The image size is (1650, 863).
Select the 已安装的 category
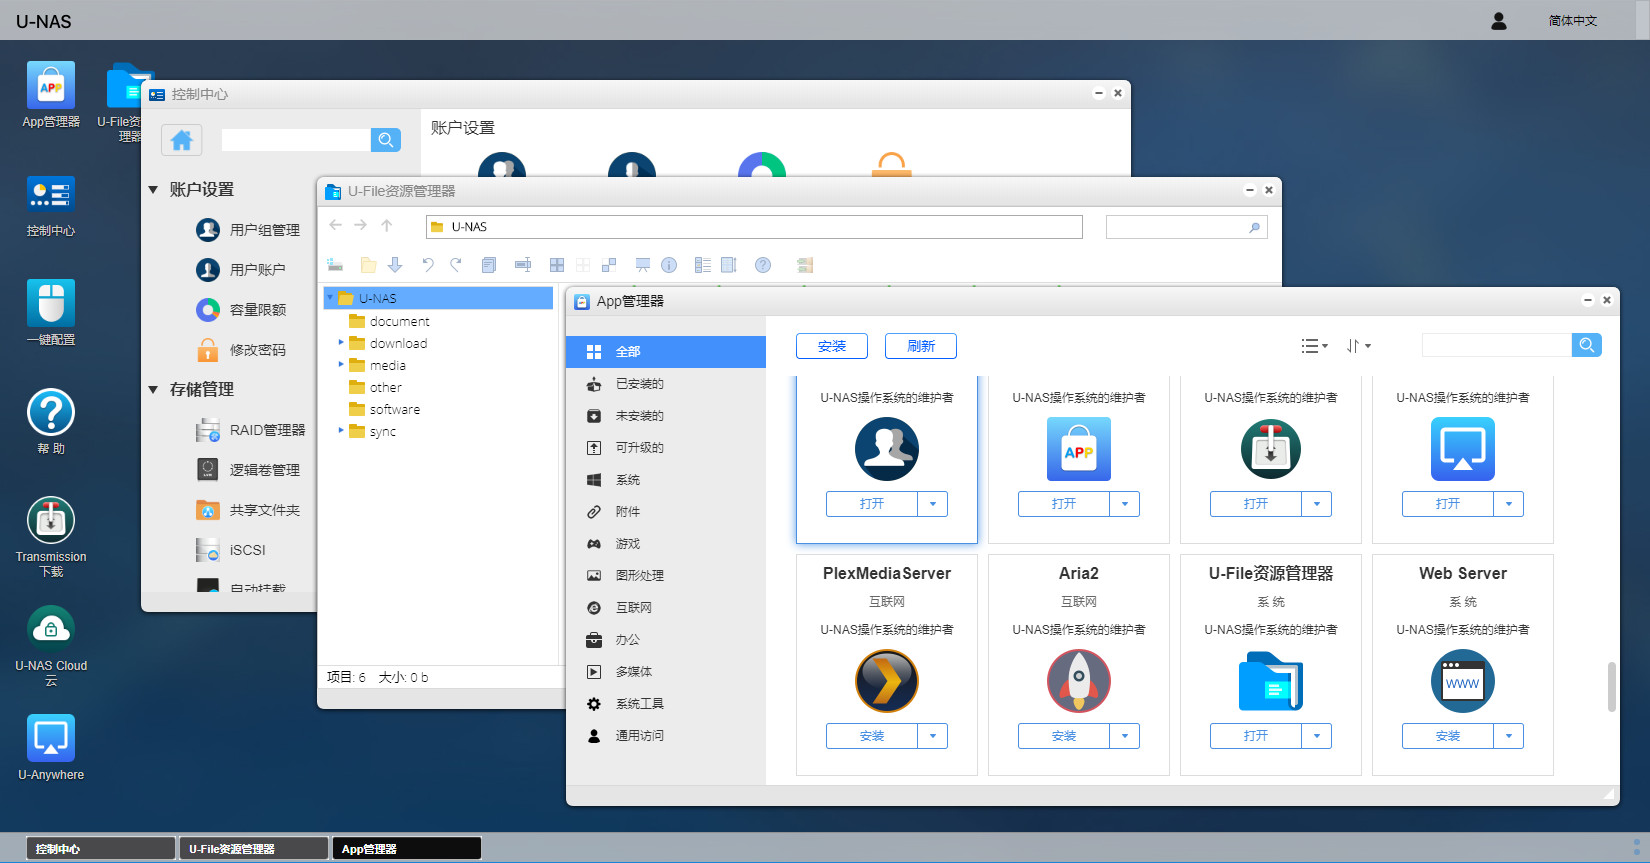(666, 384)
